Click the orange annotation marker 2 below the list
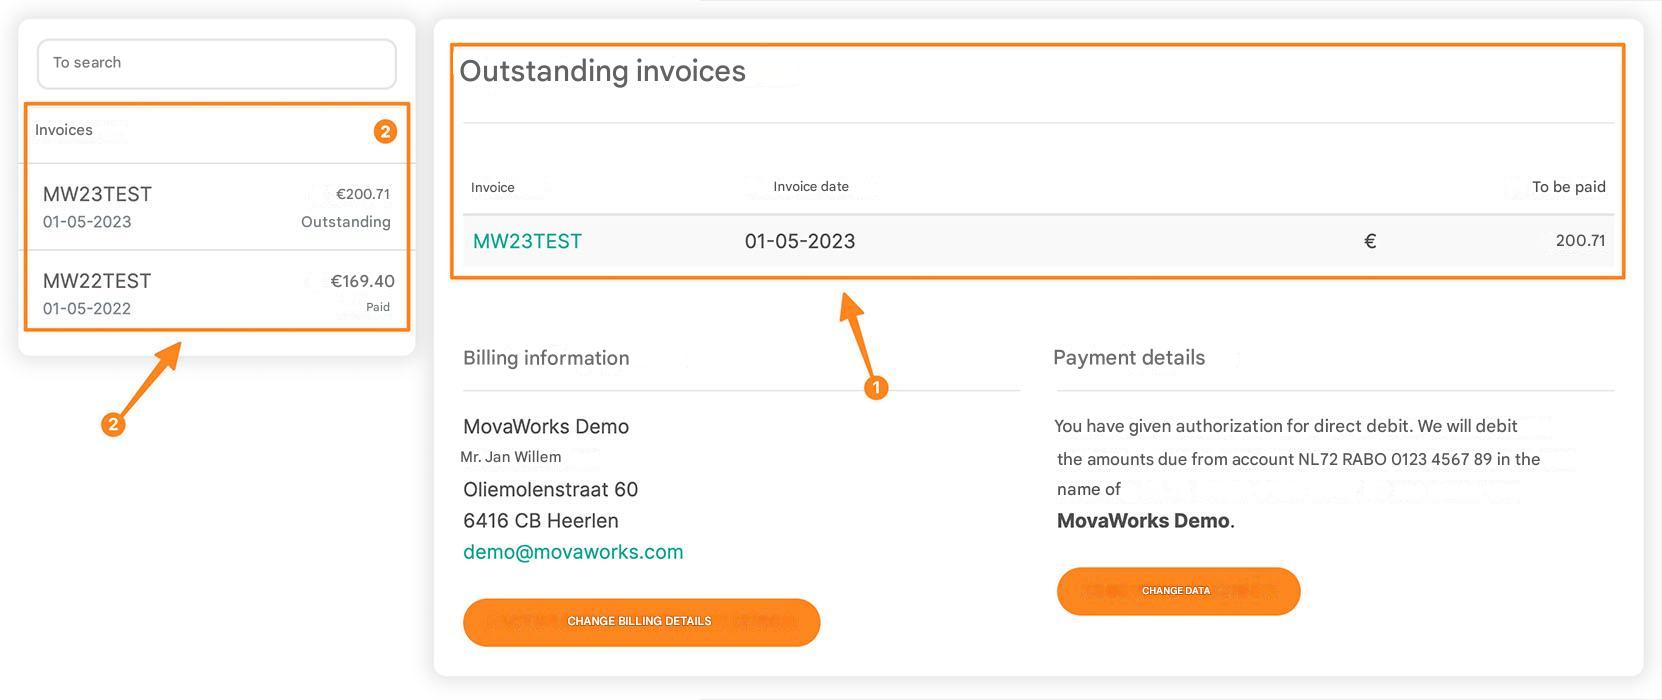This screenshot has height=700, width=1662. pos(113,424)
